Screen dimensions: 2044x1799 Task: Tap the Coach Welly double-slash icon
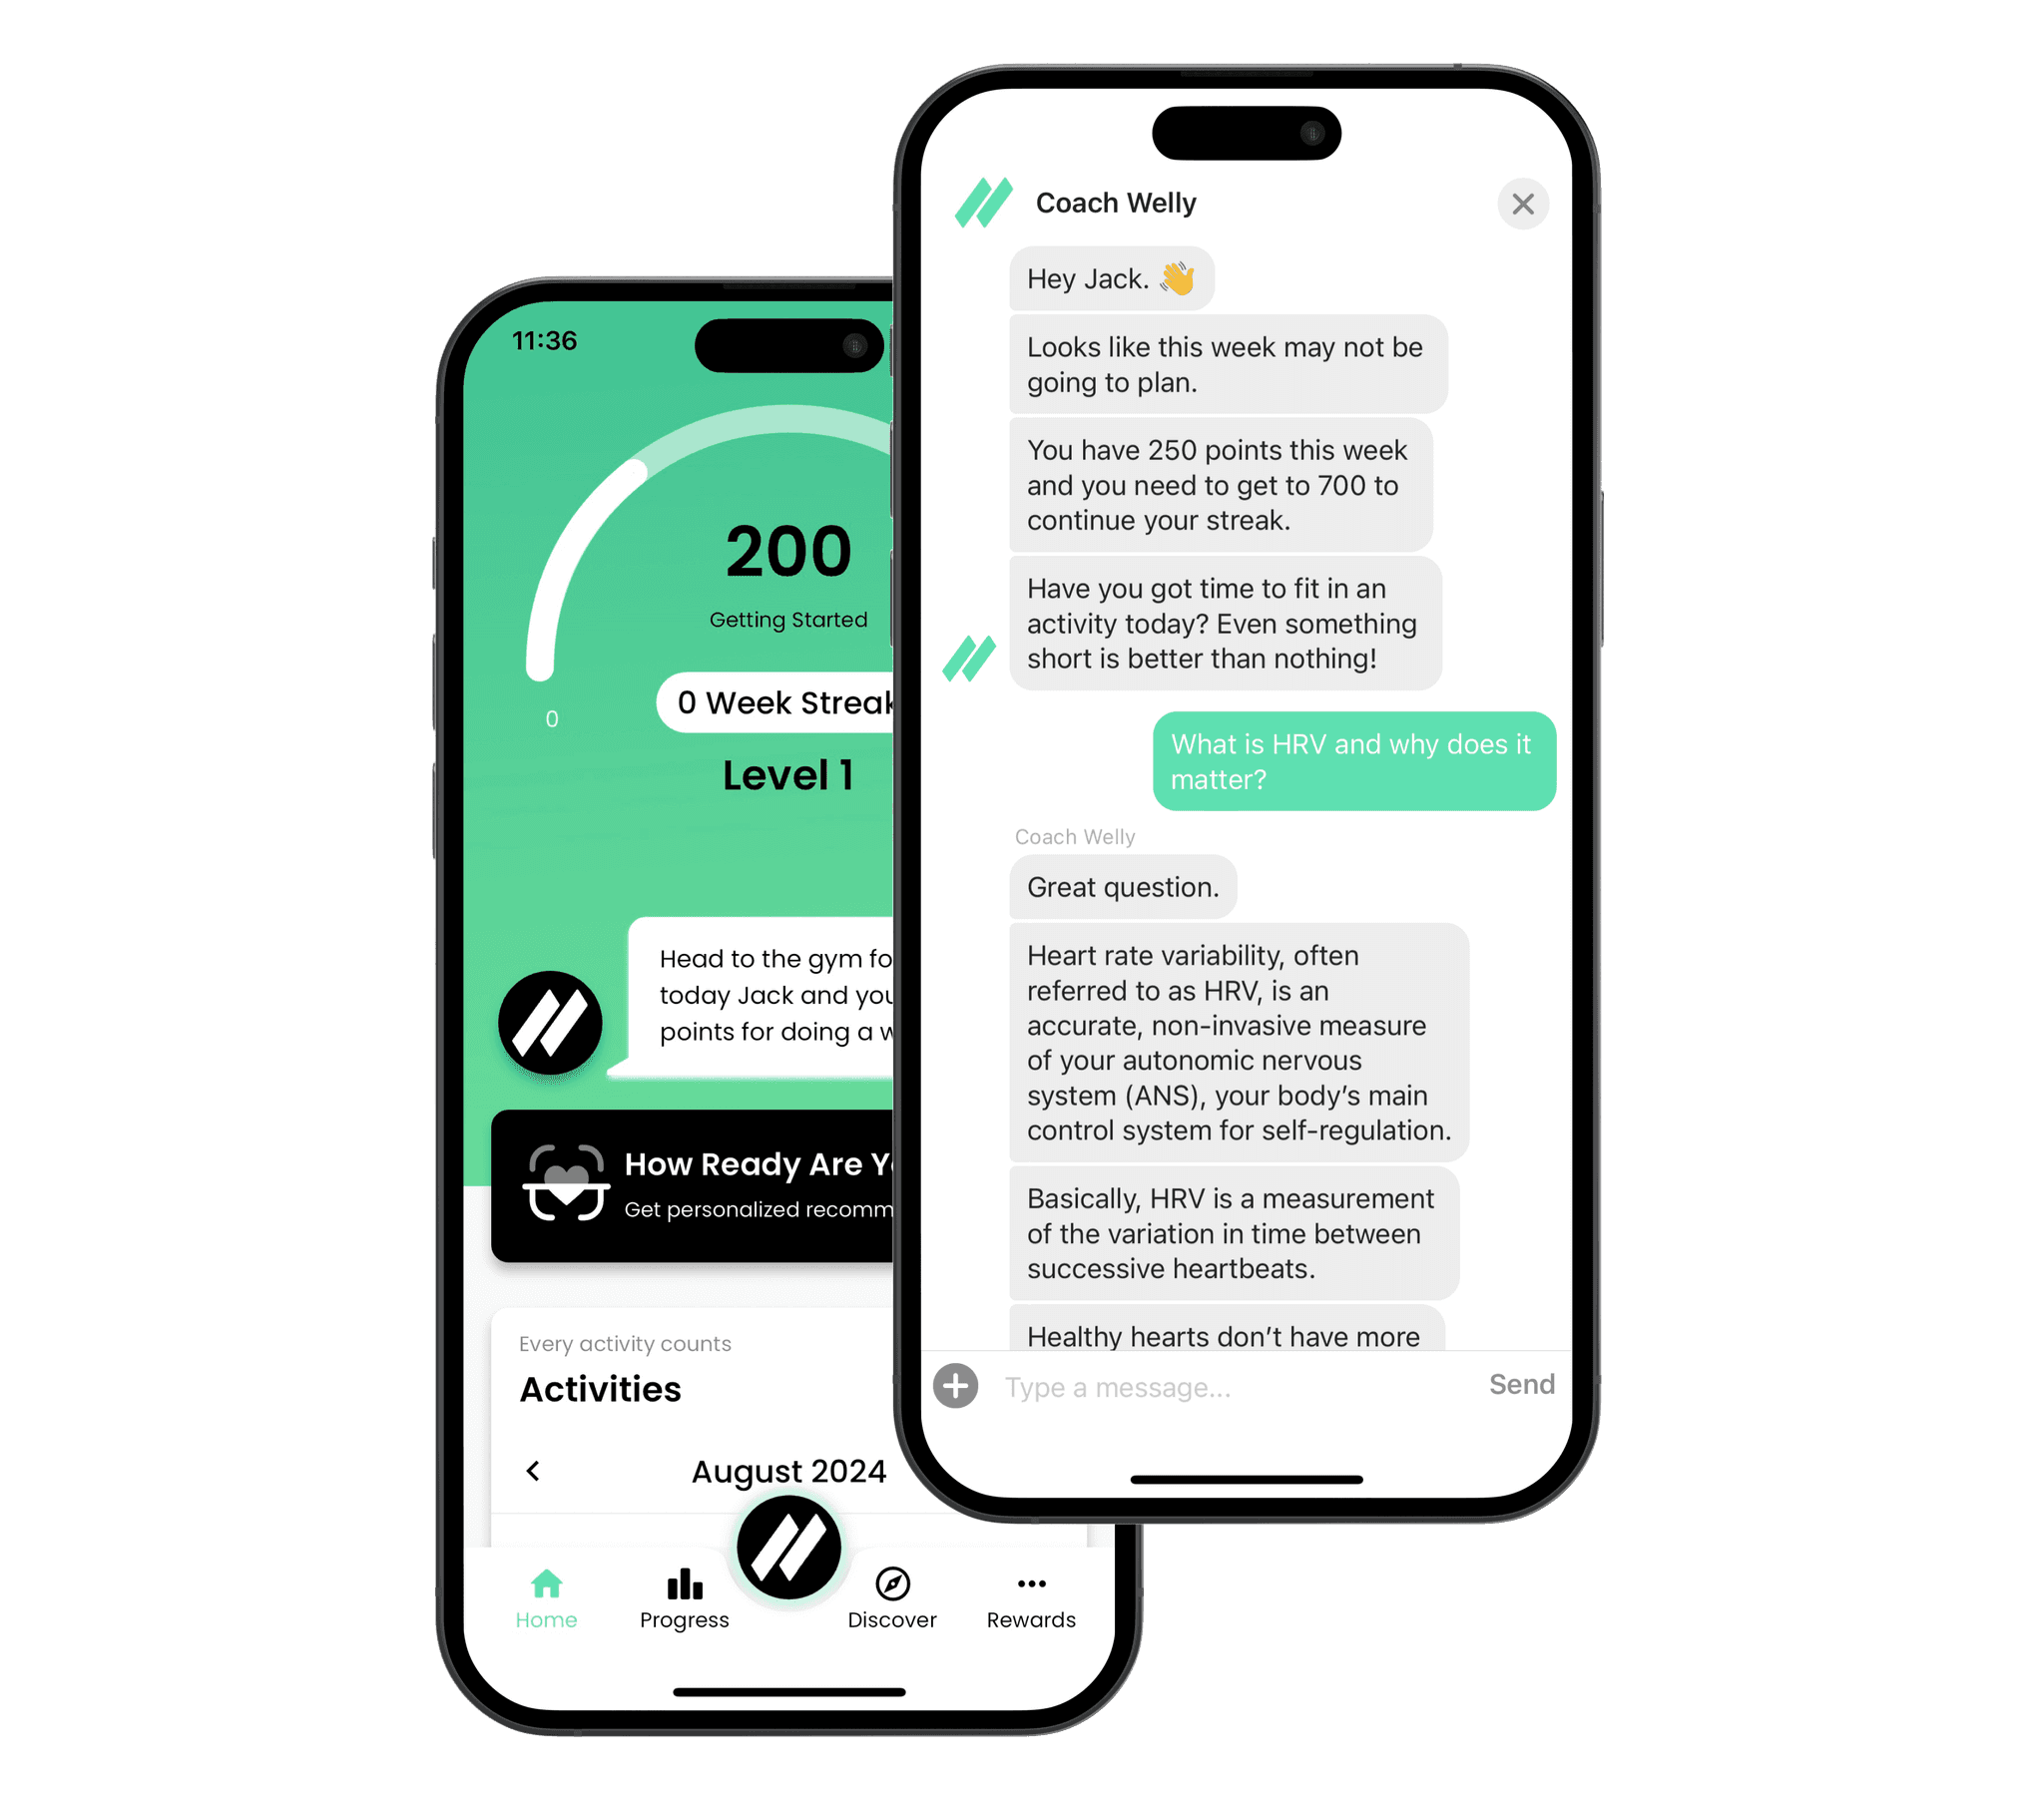(982, 202)
